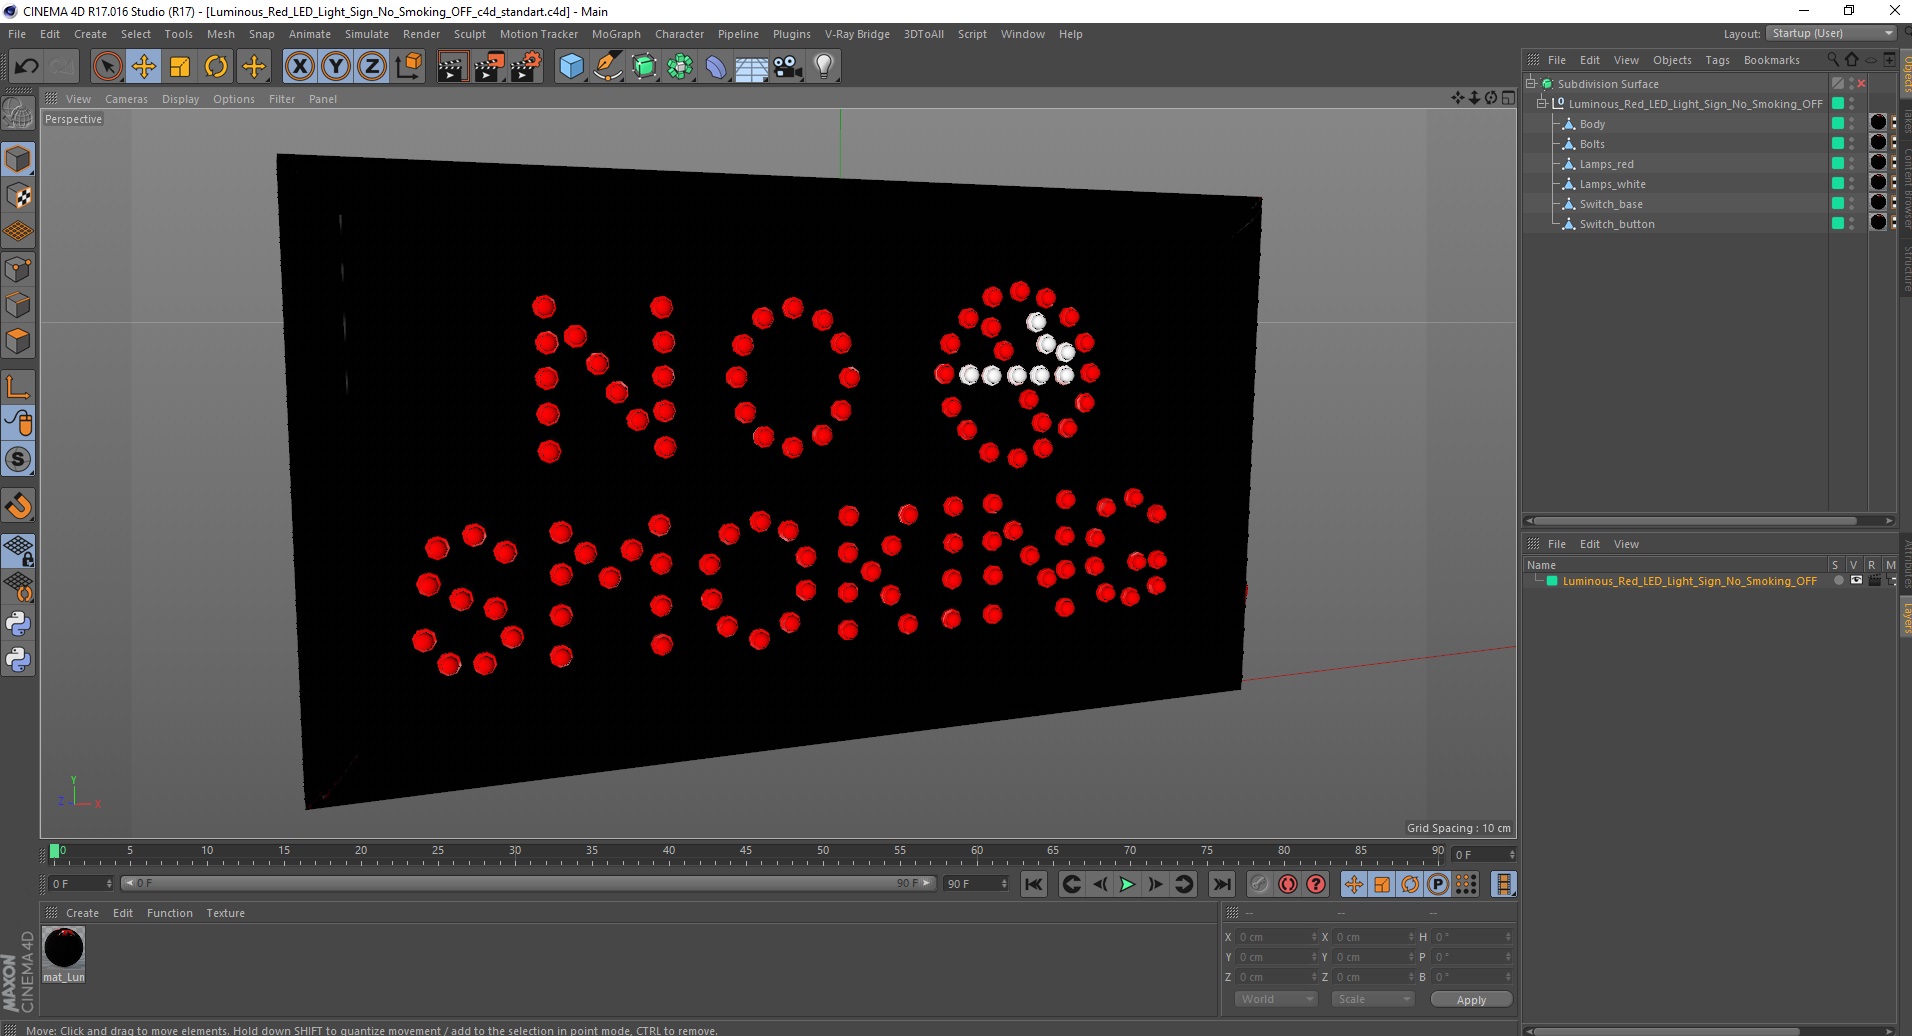Select the Lamps_white object
Image resolution: width=1912 pixels, height=1036 pixels.
[1612, 184]
